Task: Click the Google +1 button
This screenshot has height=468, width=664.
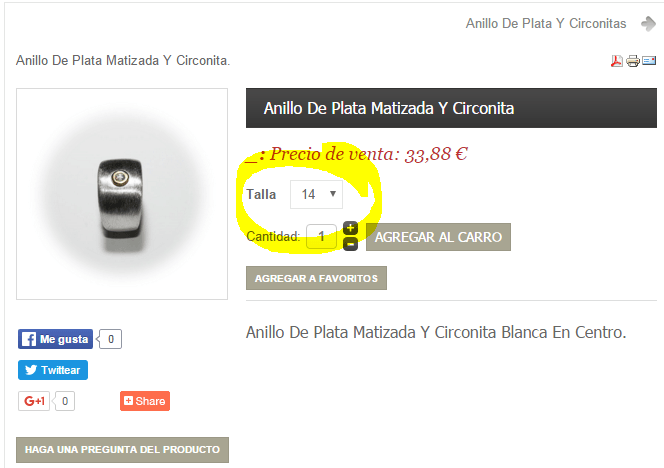Action: click(34, 401)
